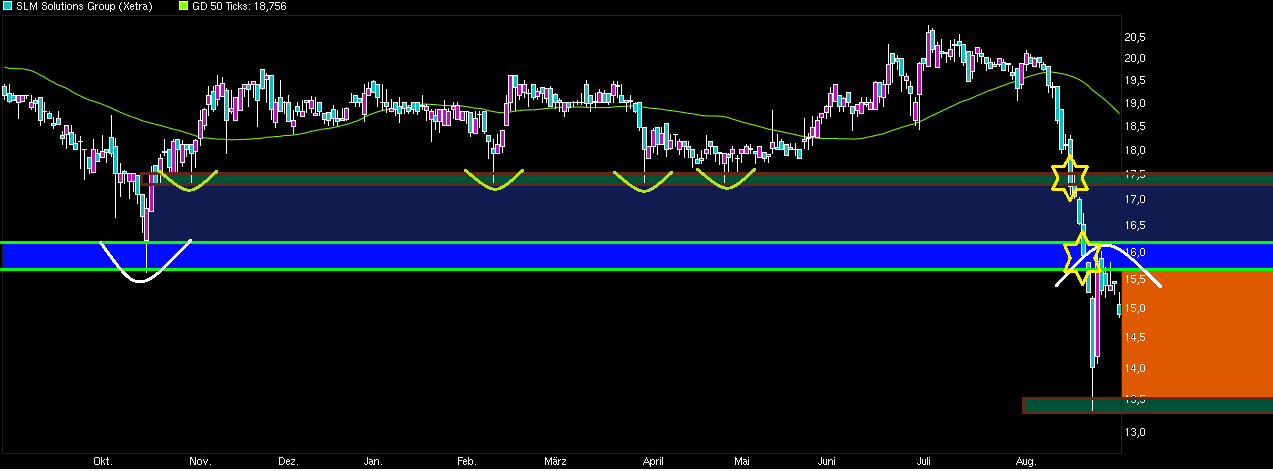Screen dimensions: 1273x471
Task: Click the 16,0 price axis value
Action: 1135,254
